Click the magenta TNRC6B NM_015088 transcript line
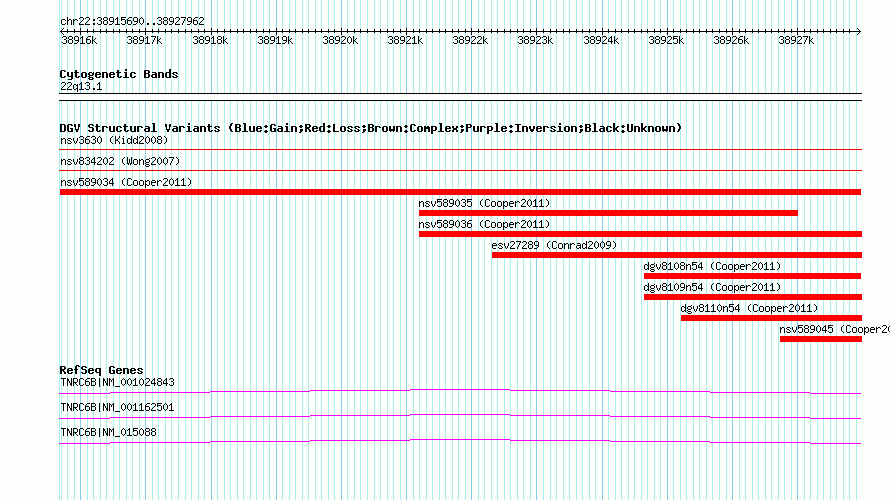The height and width of the screenshot is (500, 890). click(x=460, y=441)
